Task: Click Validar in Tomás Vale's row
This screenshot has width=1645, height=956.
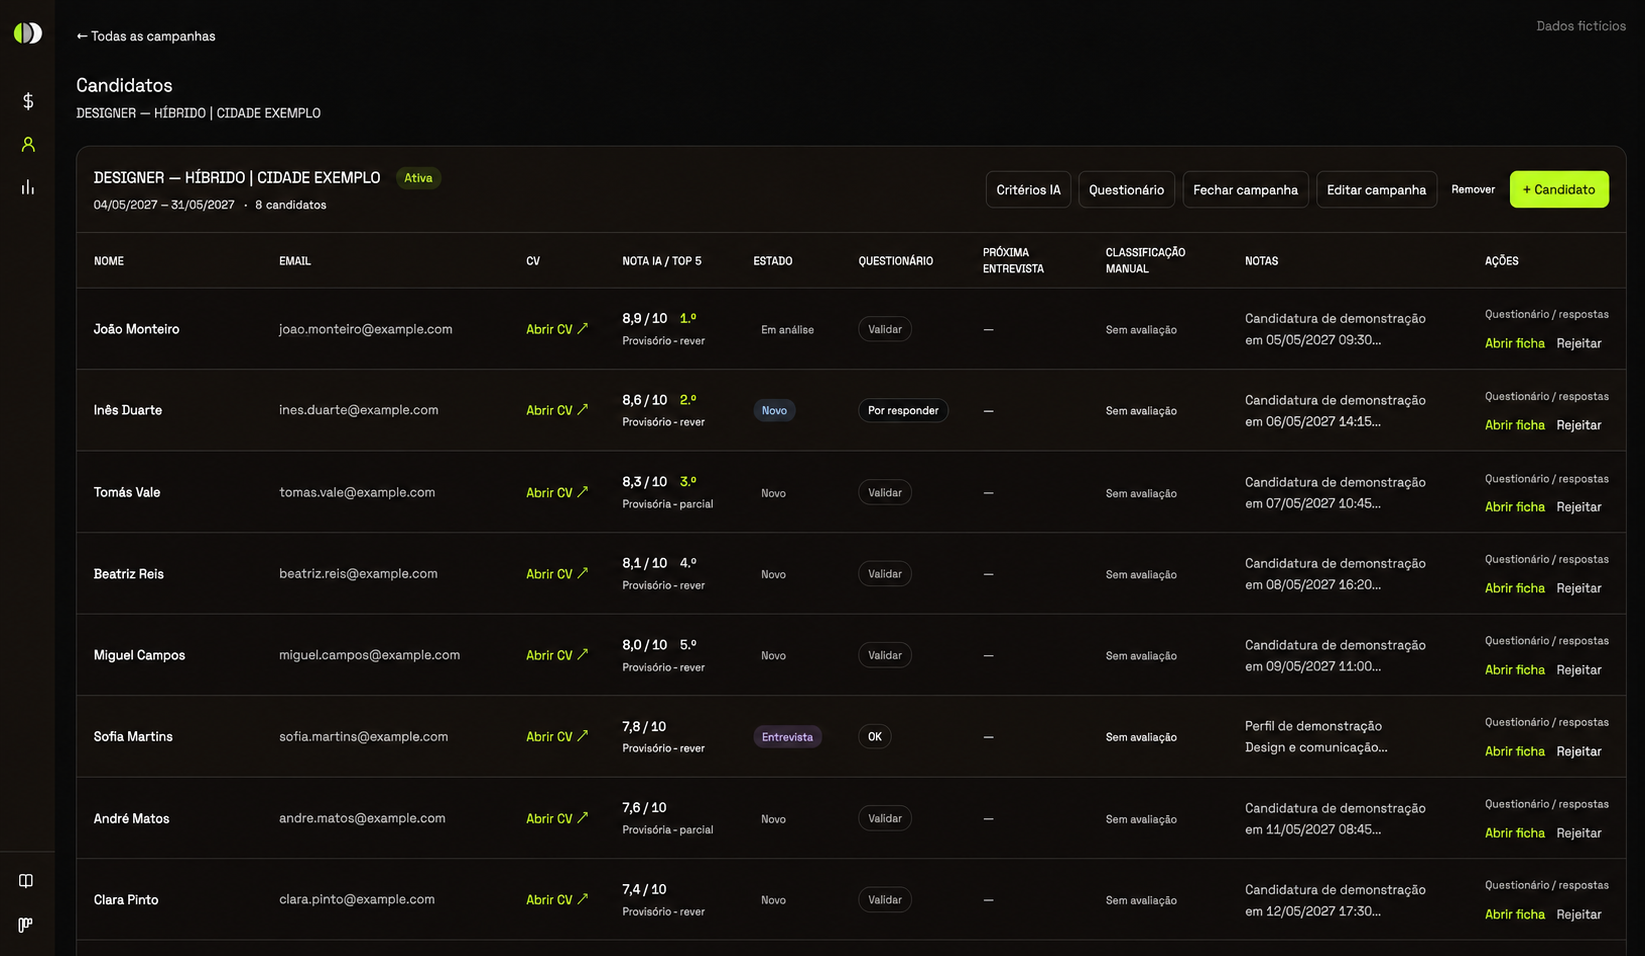Action: [885, 492]
